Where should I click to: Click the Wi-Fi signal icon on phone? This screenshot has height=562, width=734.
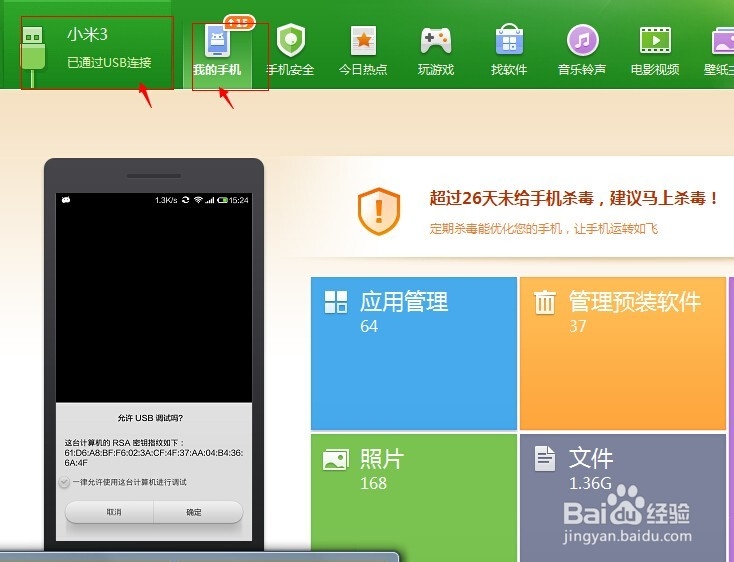pyautogui.click(x=198, y=200)
